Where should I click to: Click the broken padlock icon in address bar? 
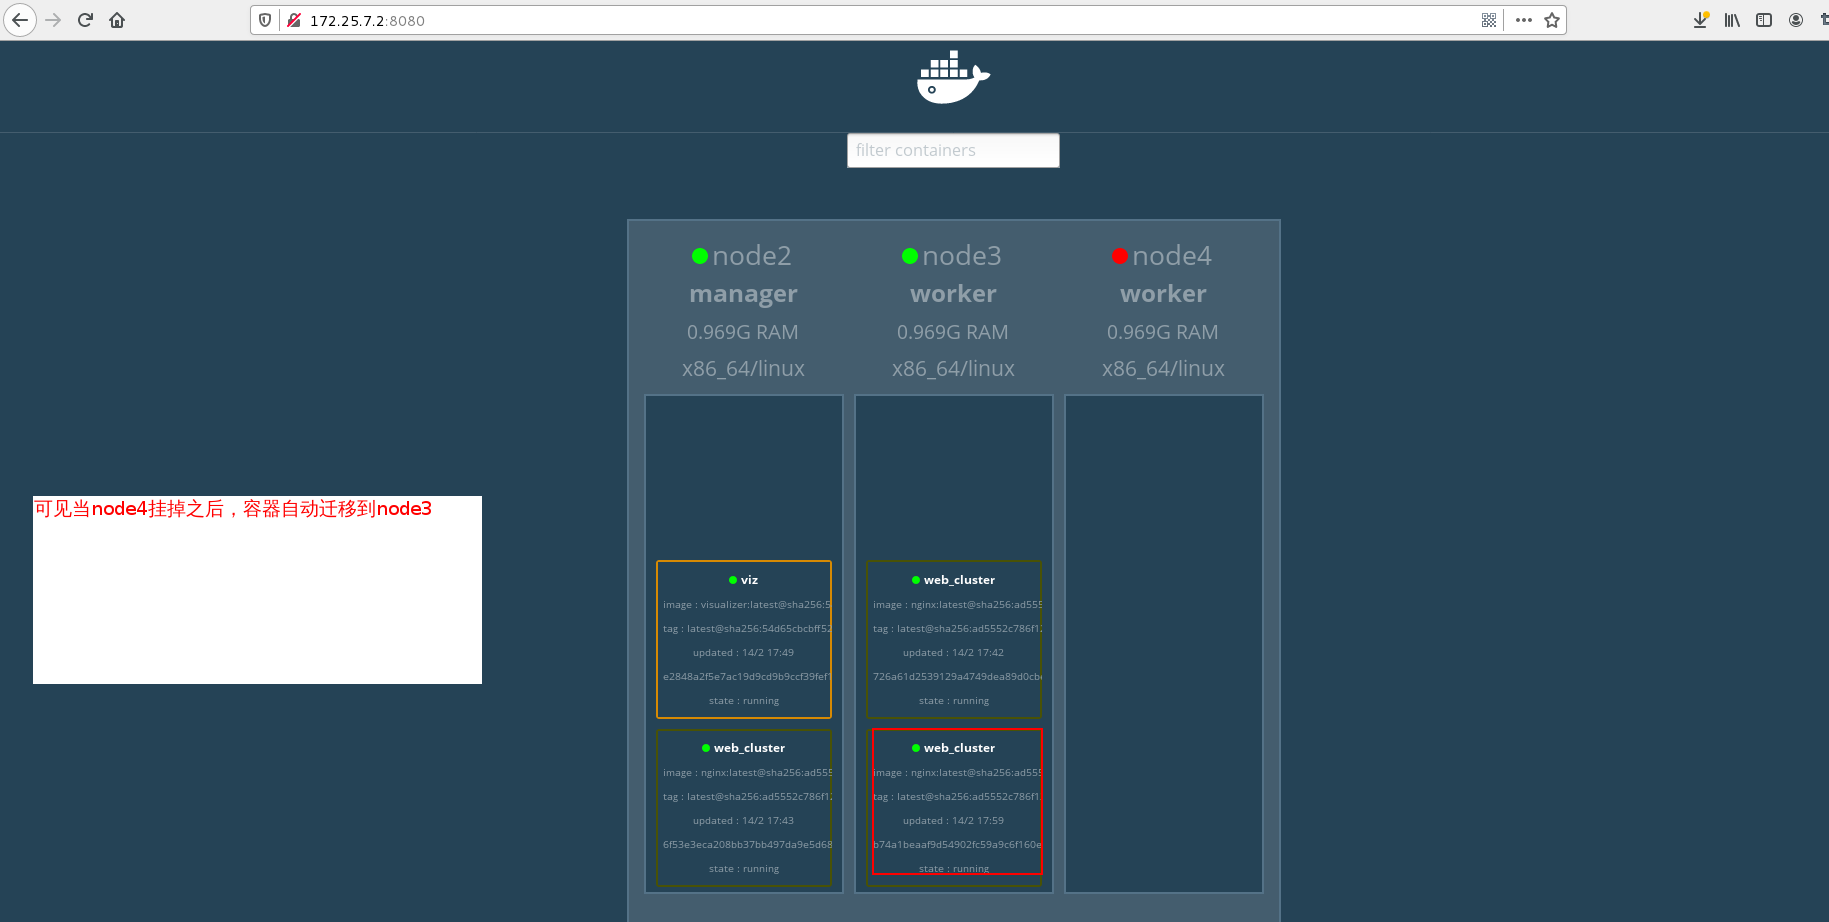point(293,19)
